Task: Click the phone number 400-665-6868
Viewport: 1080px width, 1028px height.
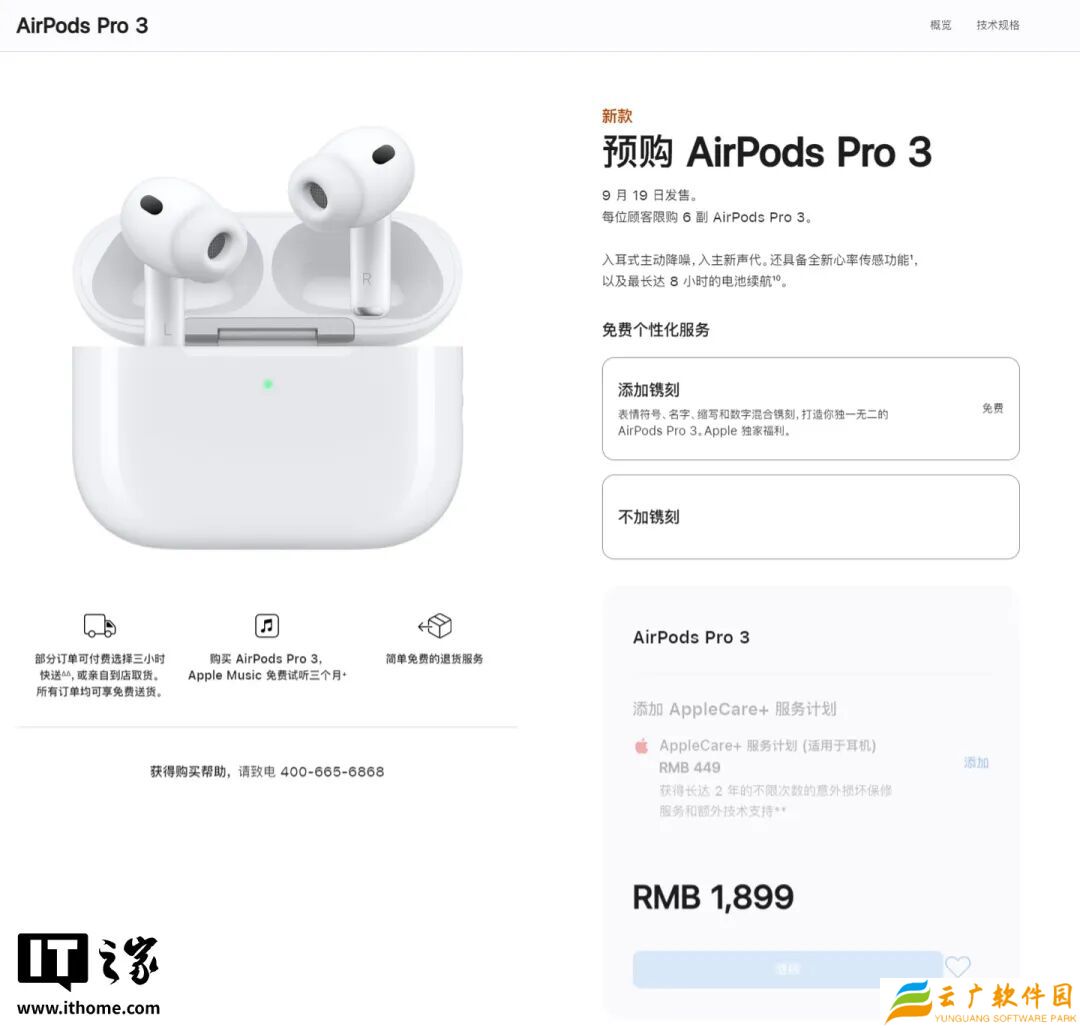Action: (332, 772)
